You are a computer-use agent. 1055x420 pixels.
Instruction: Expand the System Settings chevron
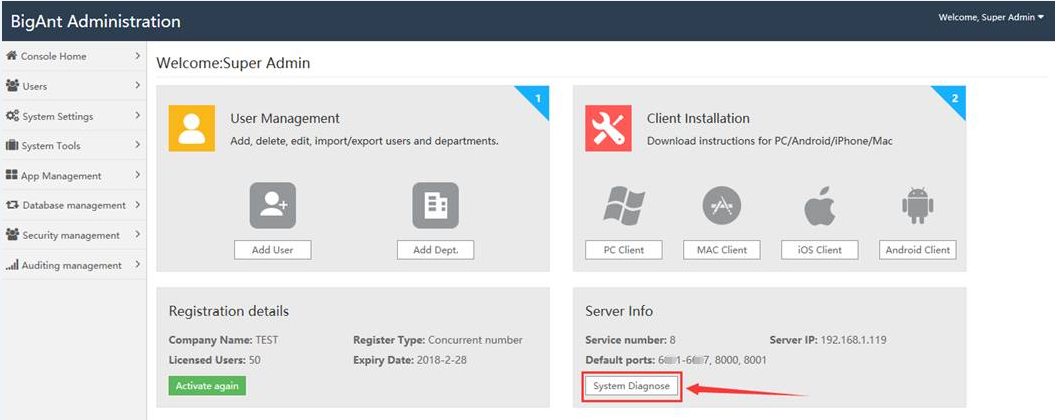coord(137,116)
